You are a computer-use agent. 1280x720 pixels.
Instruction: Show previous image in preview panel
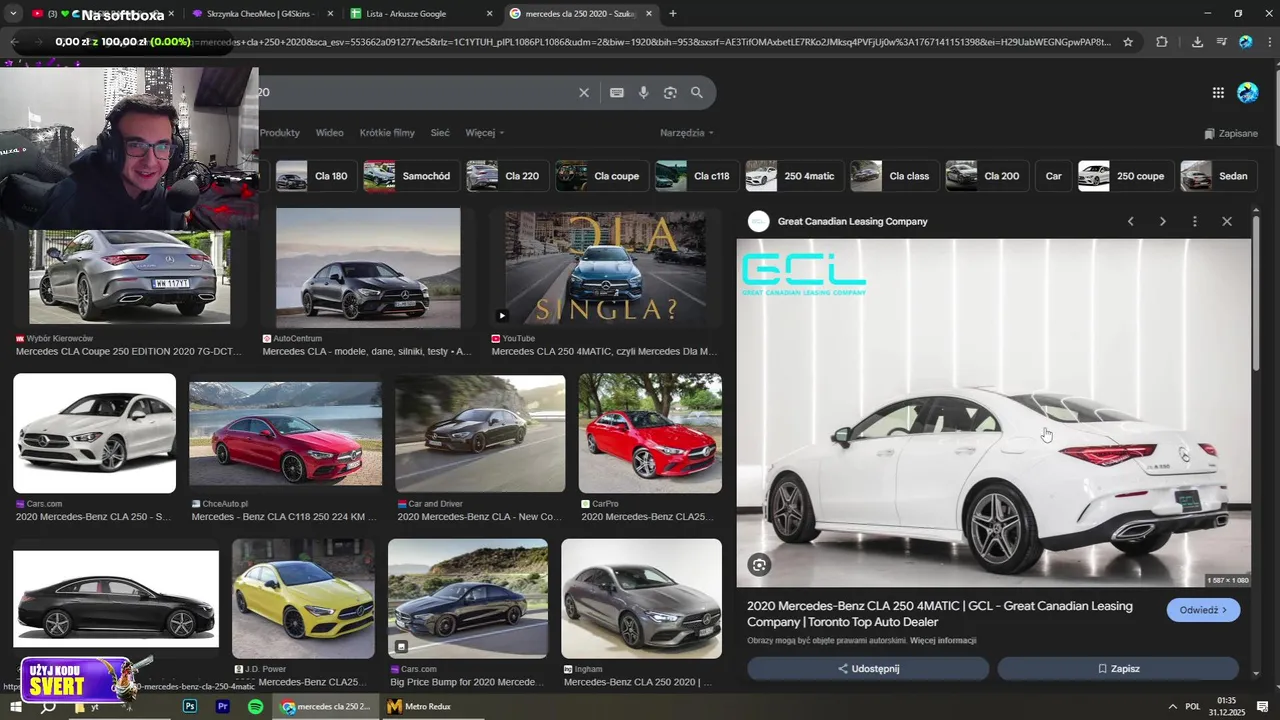(1131, 221)
